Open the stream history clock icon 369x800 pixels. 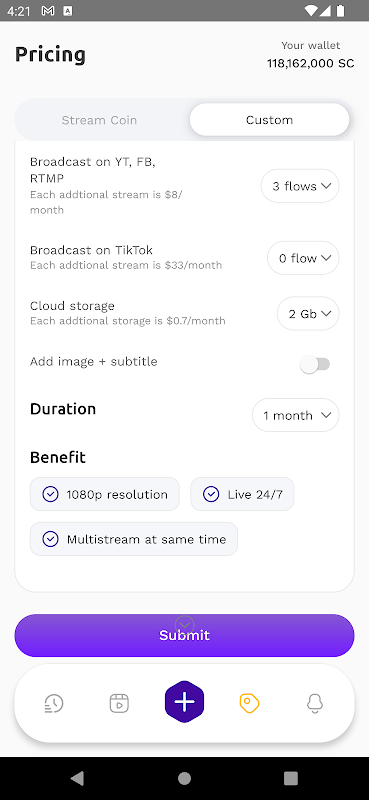54,703
